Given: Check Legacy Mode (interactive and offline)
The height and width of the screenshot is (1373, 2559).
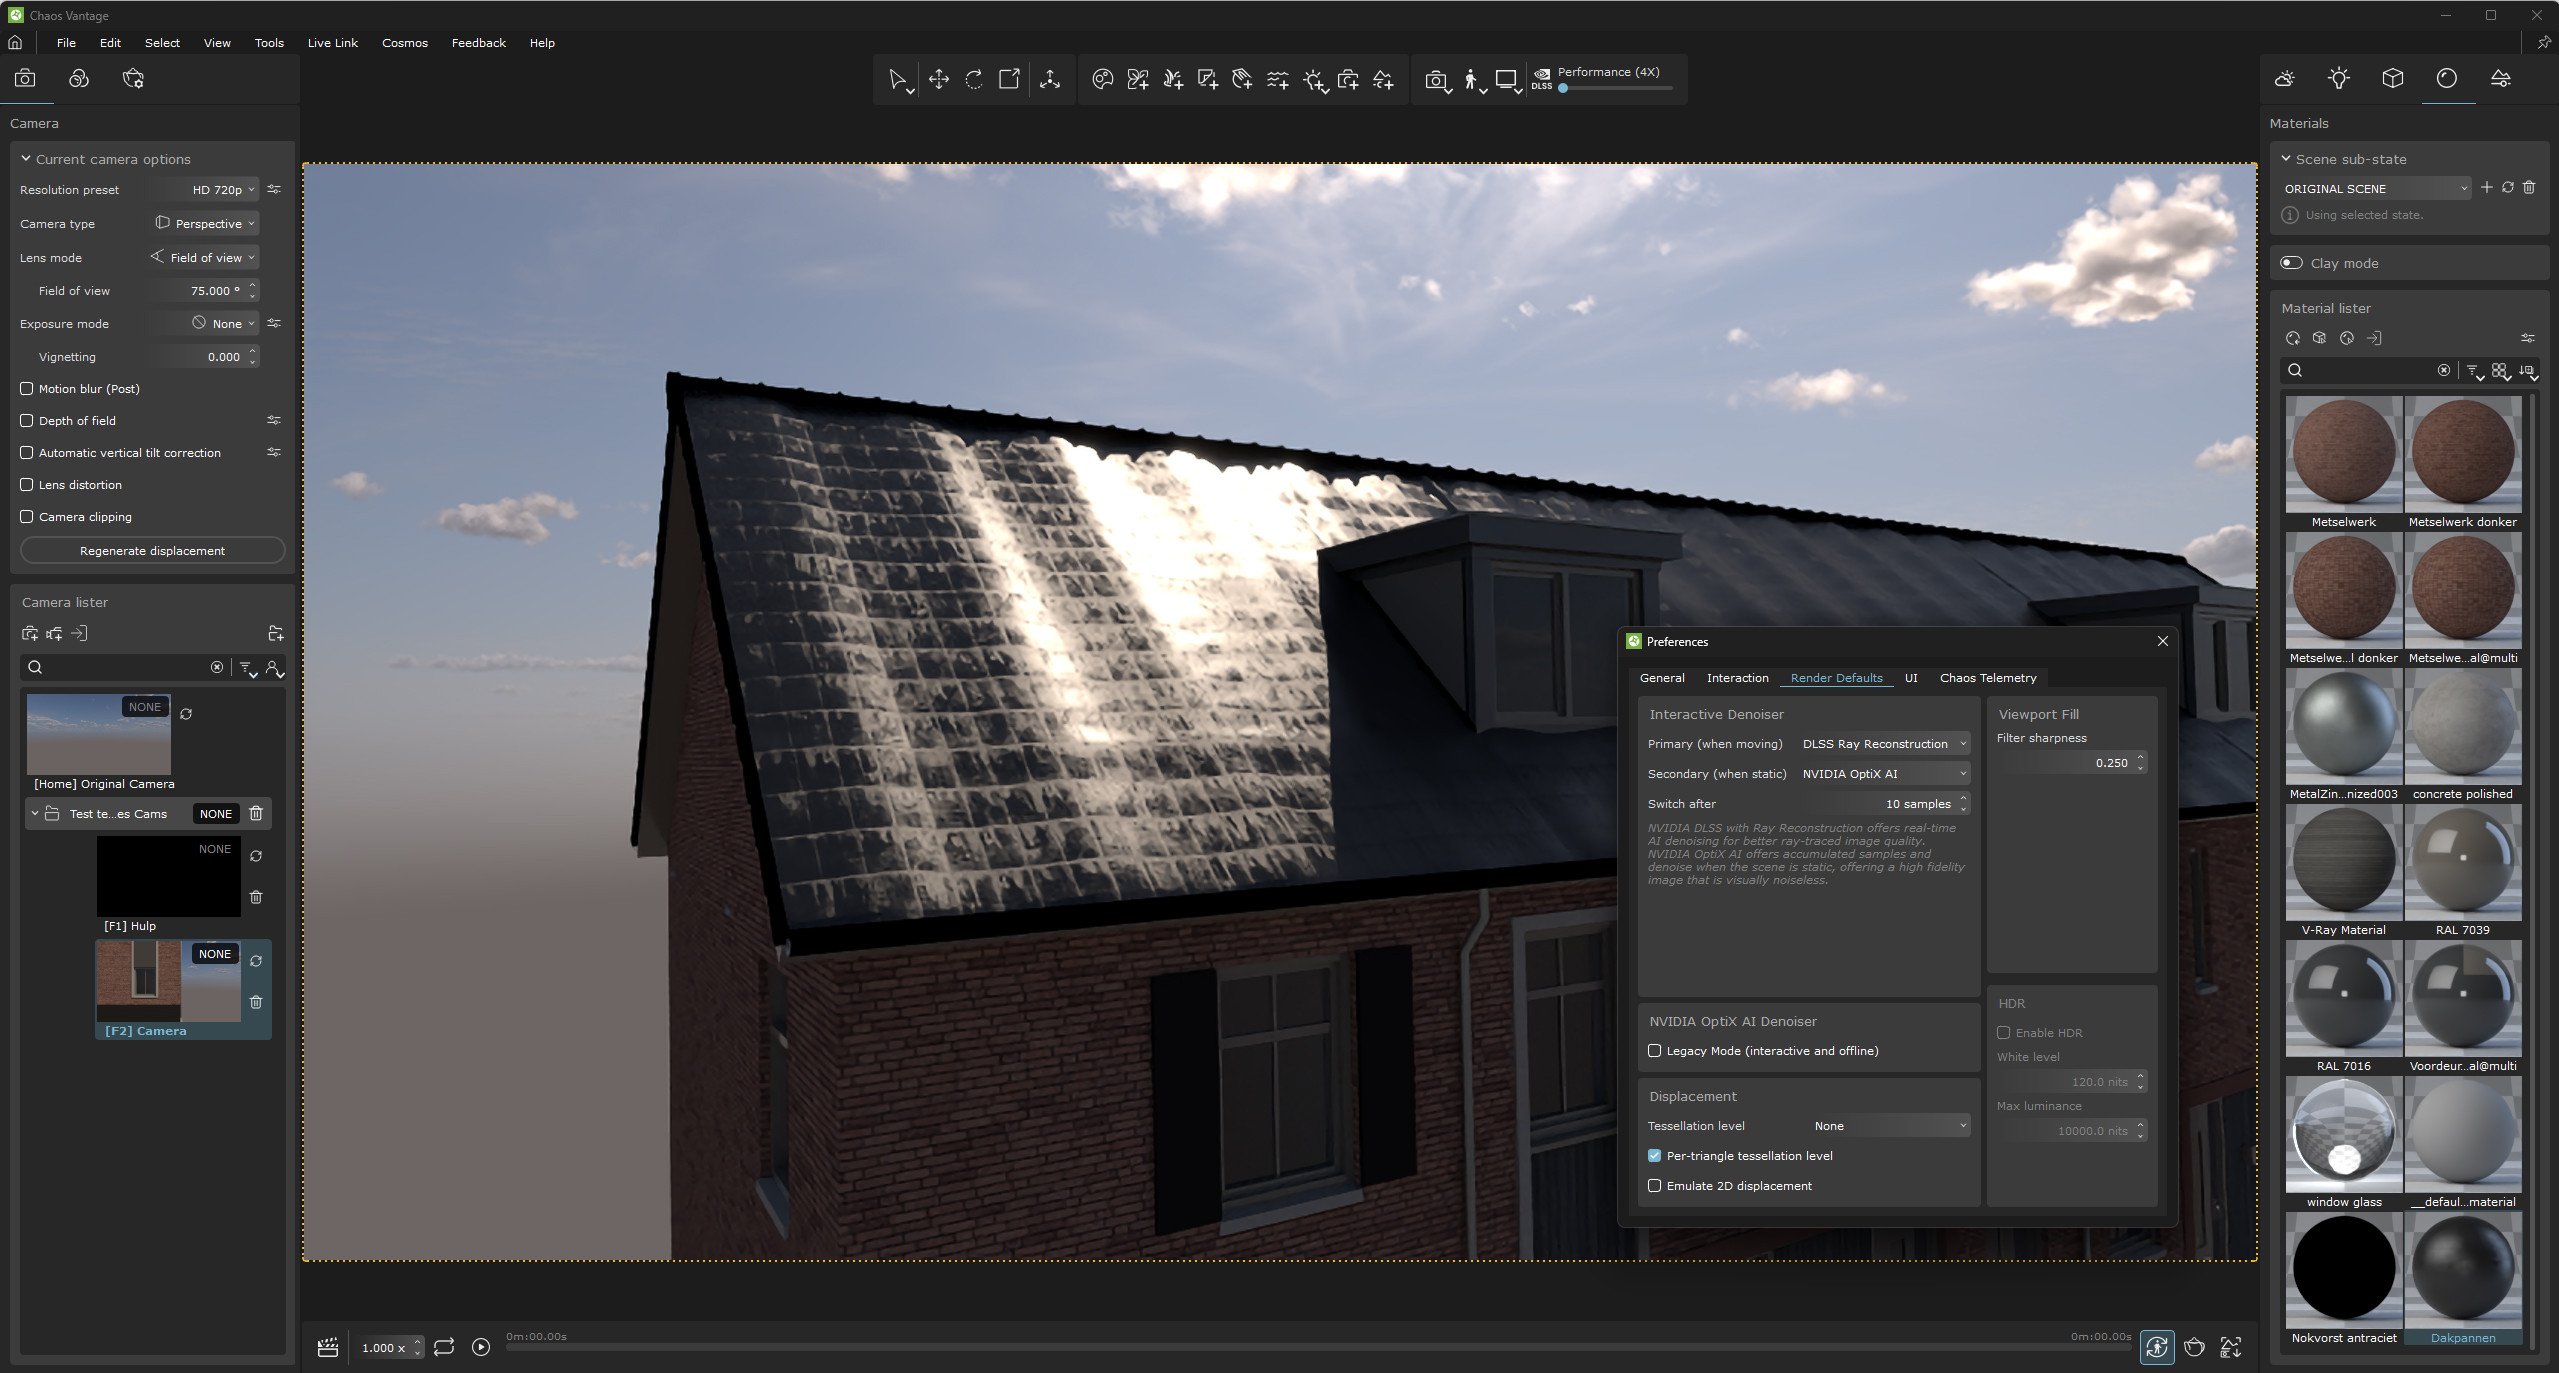Looking at the screenshot, I should pyautogui.click(x=1654, y=1051).
